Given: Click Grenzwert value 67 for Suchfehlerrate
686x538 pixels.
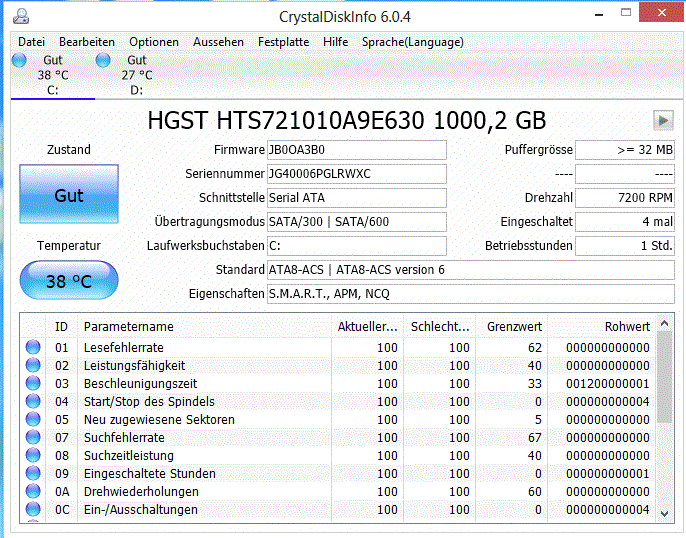Looking at the screenshot, I should (x=535, y=437).
